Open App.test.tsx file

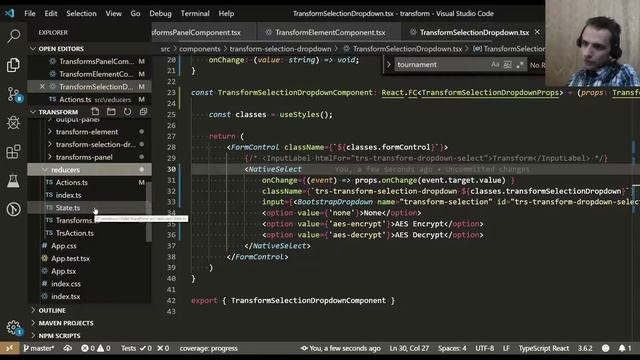pyautogui.click(x=70, y=258)
